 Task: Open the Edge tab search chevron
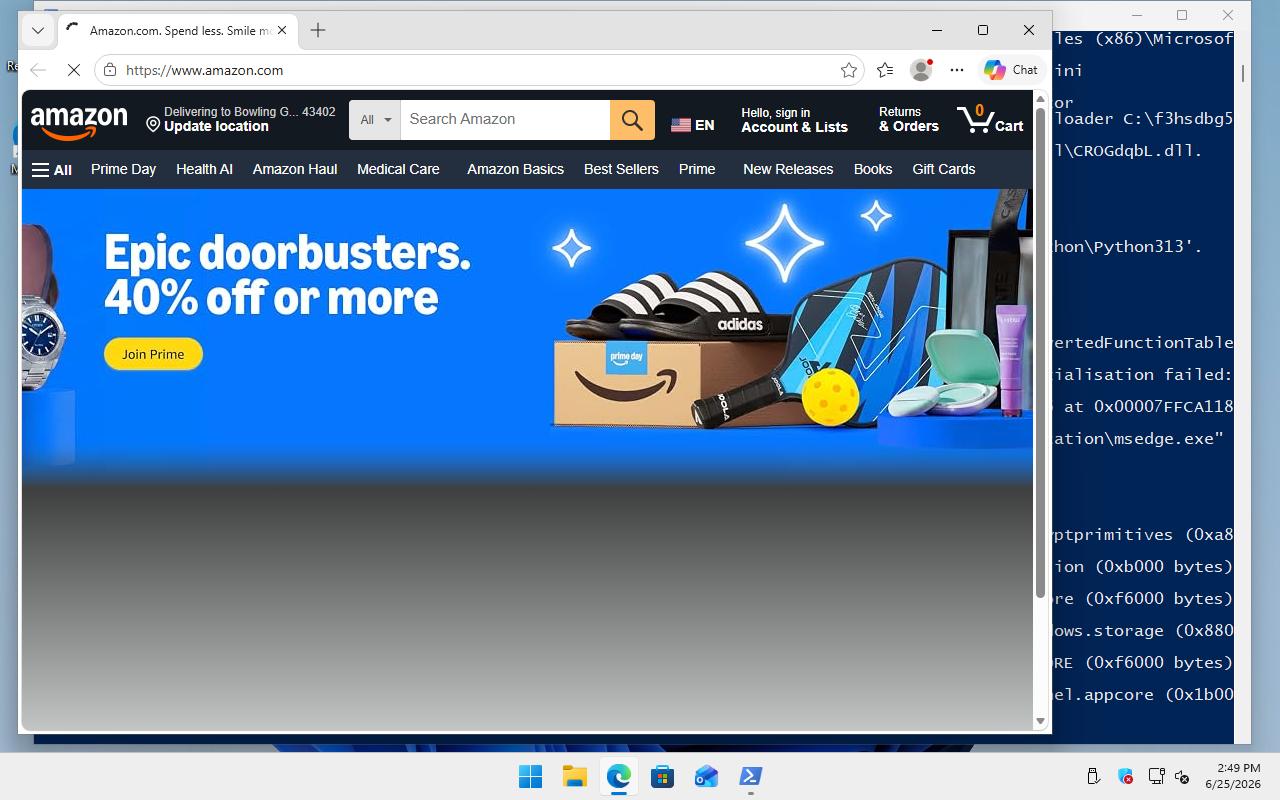(38, 30)
